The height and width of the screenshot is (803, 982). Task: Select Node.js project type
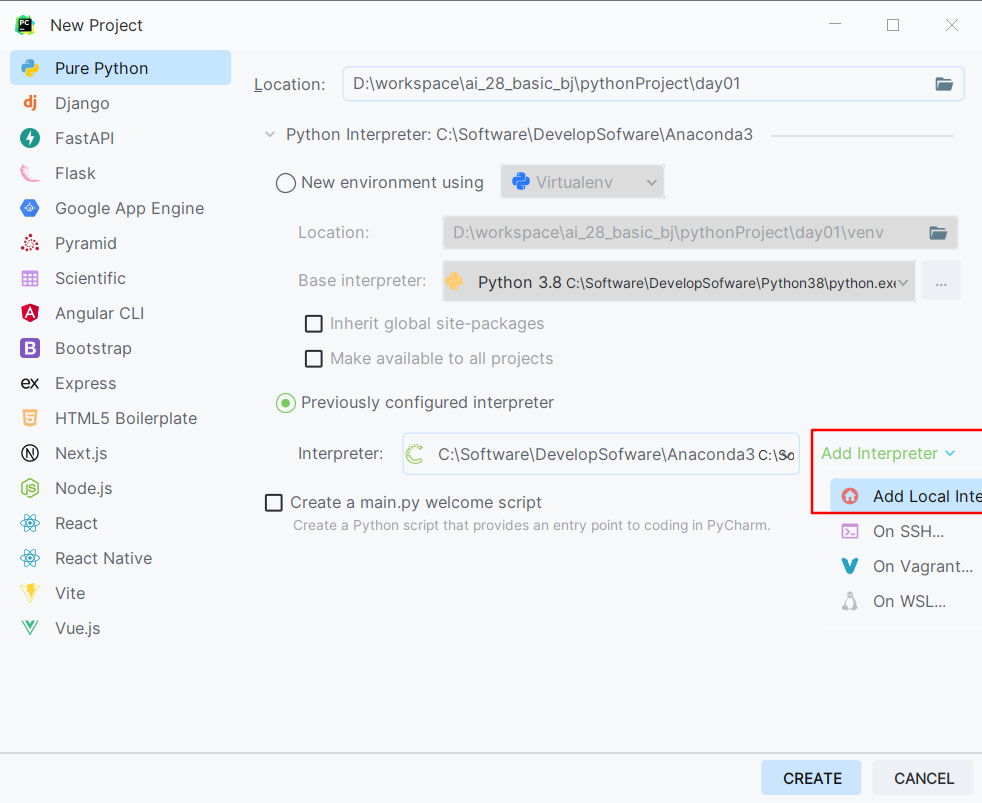click(x=120, y=488)
